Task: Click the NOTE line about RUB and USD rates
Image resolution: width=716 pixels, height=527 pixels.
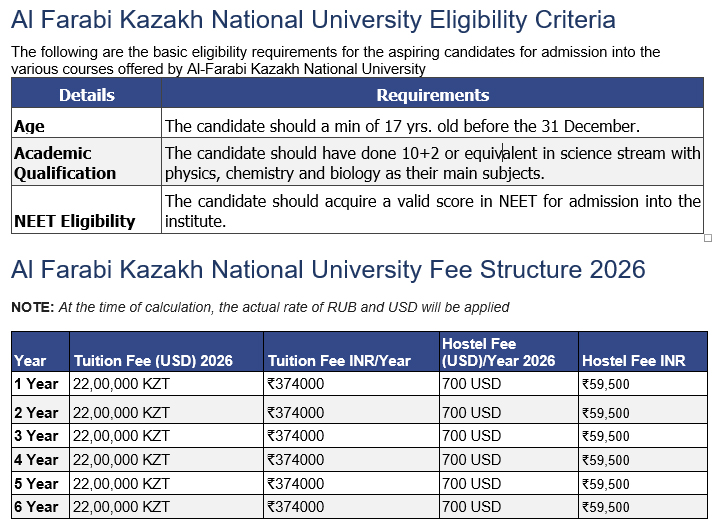Action: pyautogui.click(x=260, y=307)
